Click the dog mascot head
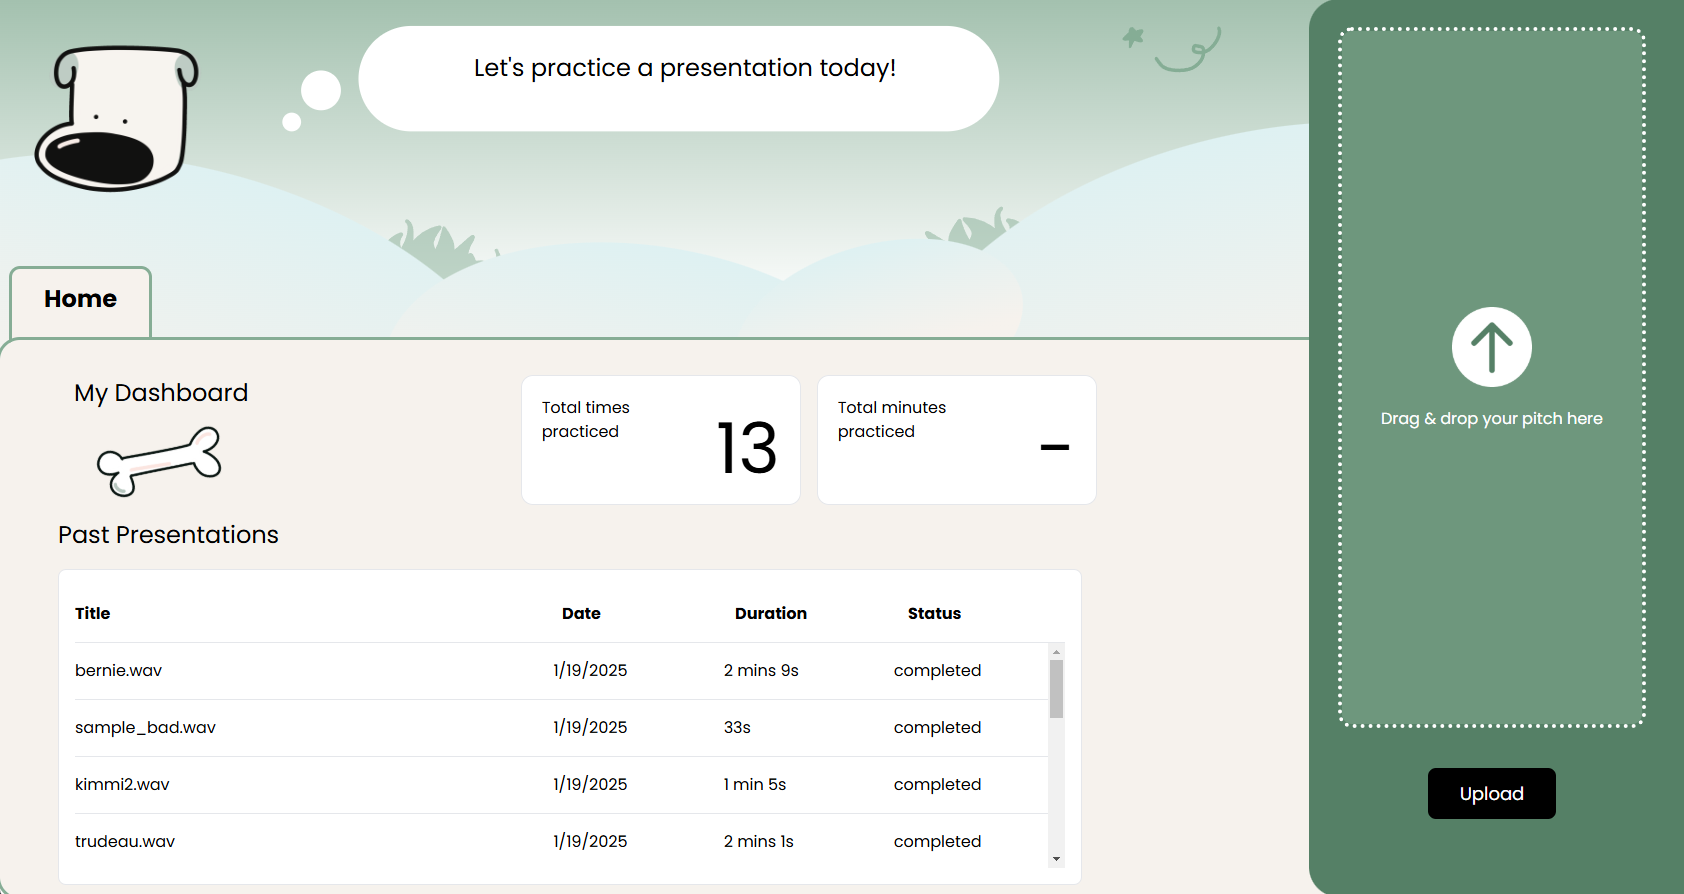This screenshot has width=1684, height=894. pos(117,118)
